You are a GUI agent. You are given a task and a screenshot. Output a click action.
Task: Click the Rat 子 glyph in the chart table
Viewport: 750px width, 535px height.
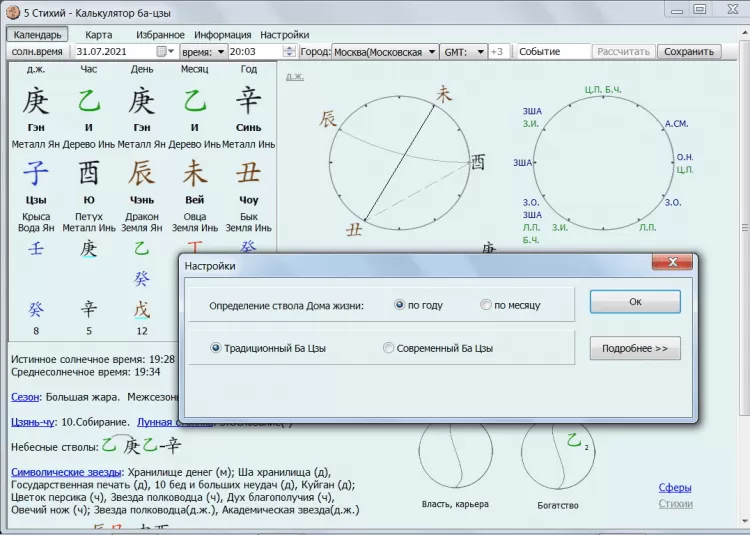tap(36, 172)
